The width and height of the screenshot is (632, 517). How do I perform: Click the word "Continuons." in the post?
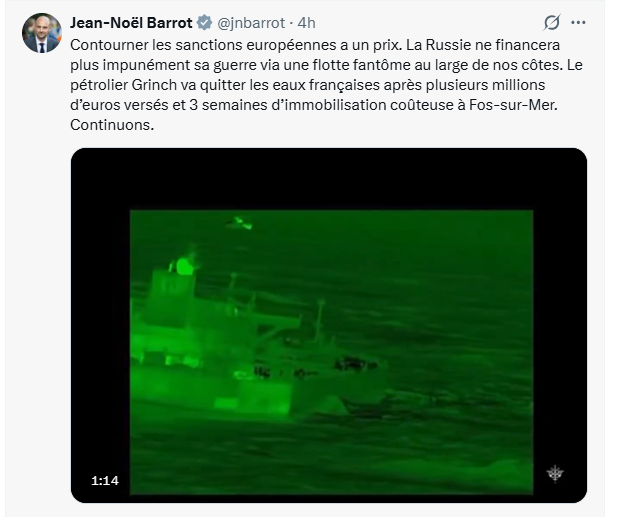pyautogui.click(x=112, y=125)
